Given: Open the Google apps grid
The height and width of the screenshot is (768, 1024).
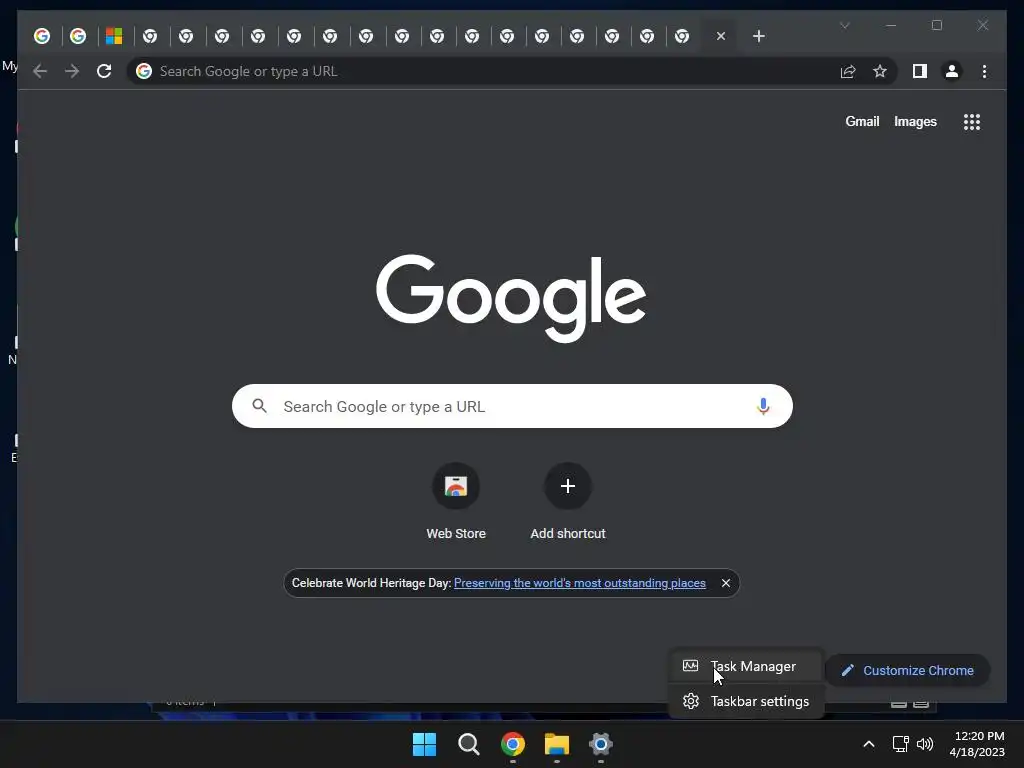Looking at the screenshot, I should coord(972,121).
